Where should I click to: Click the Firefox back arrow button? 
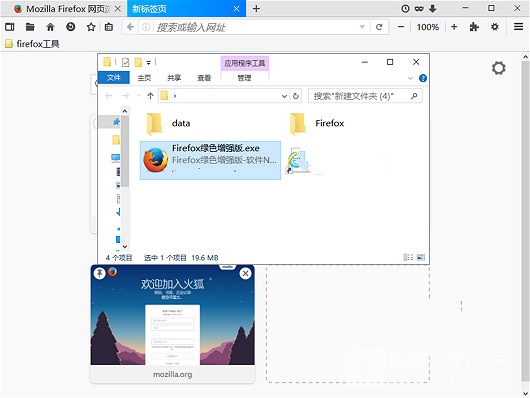click(x=130, y=27)
